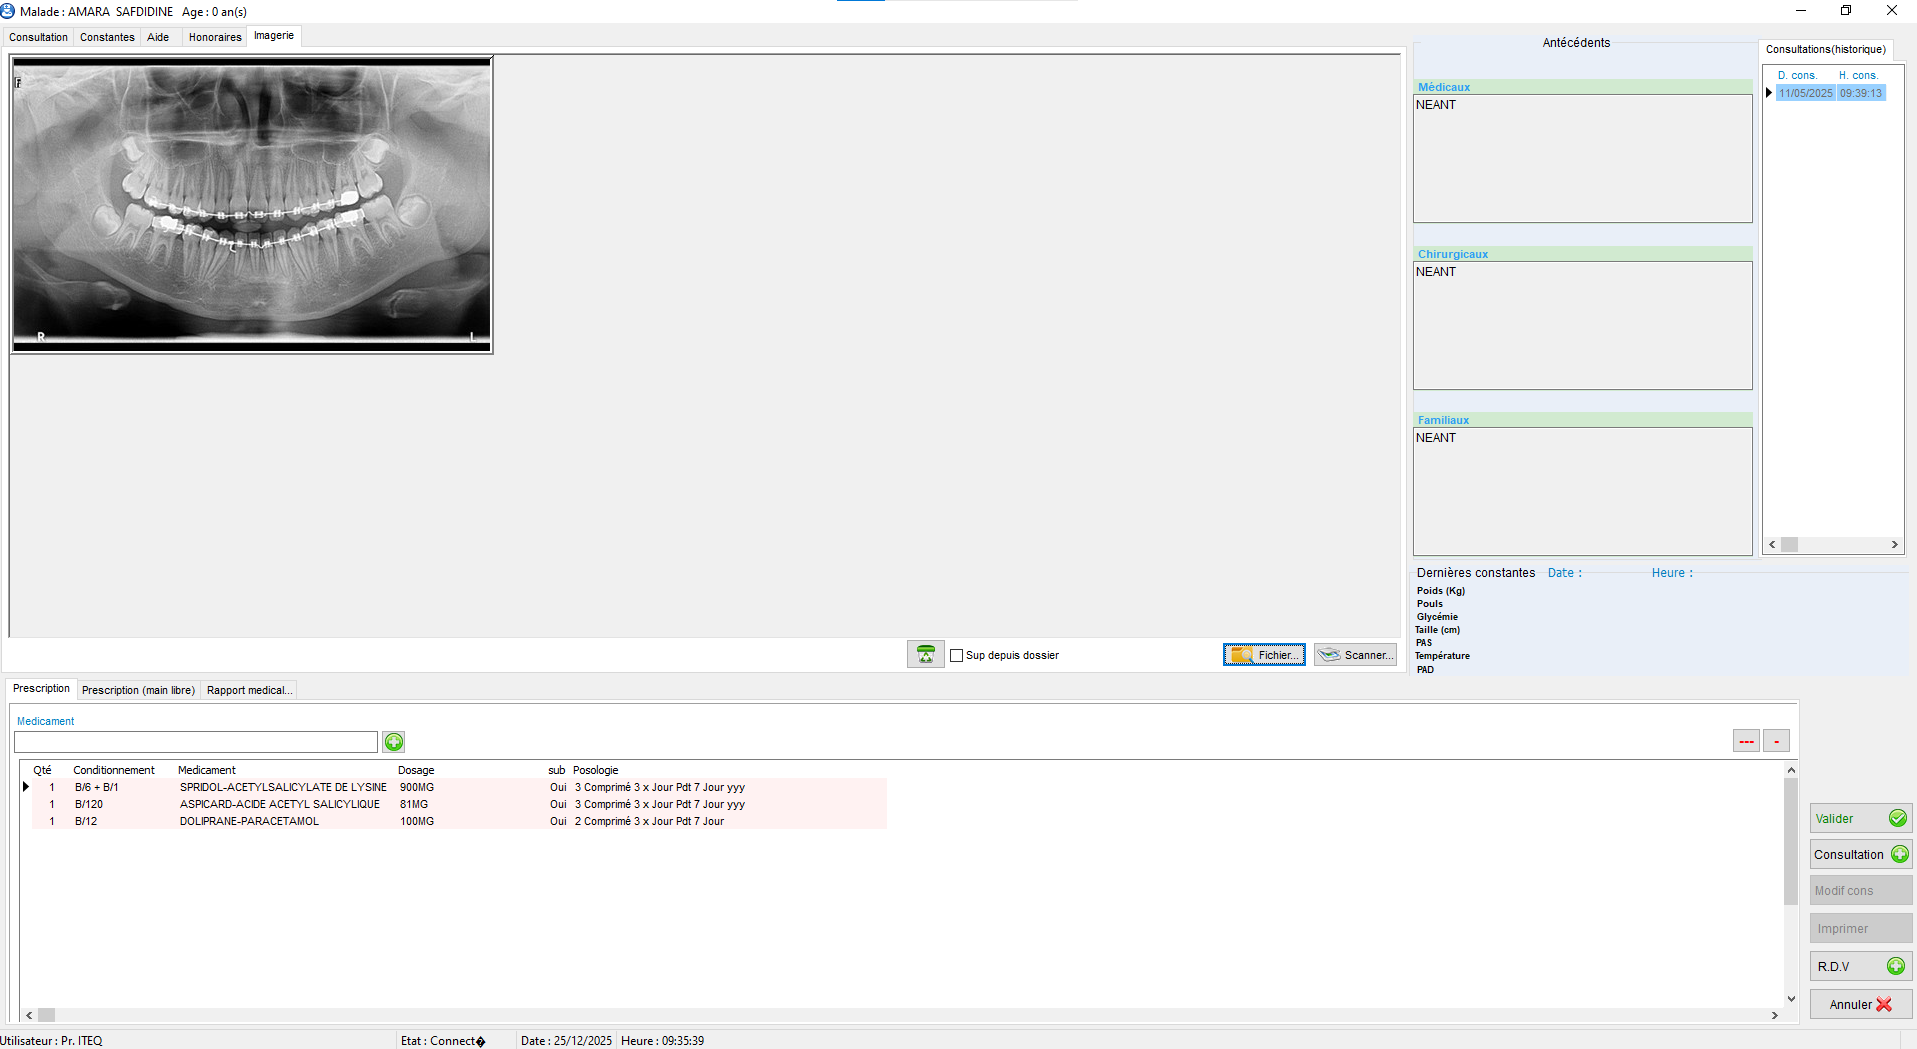Switch to Prescription (main libre) tab
This screenshot has height=1049, width=1917.
coord(138,690)
